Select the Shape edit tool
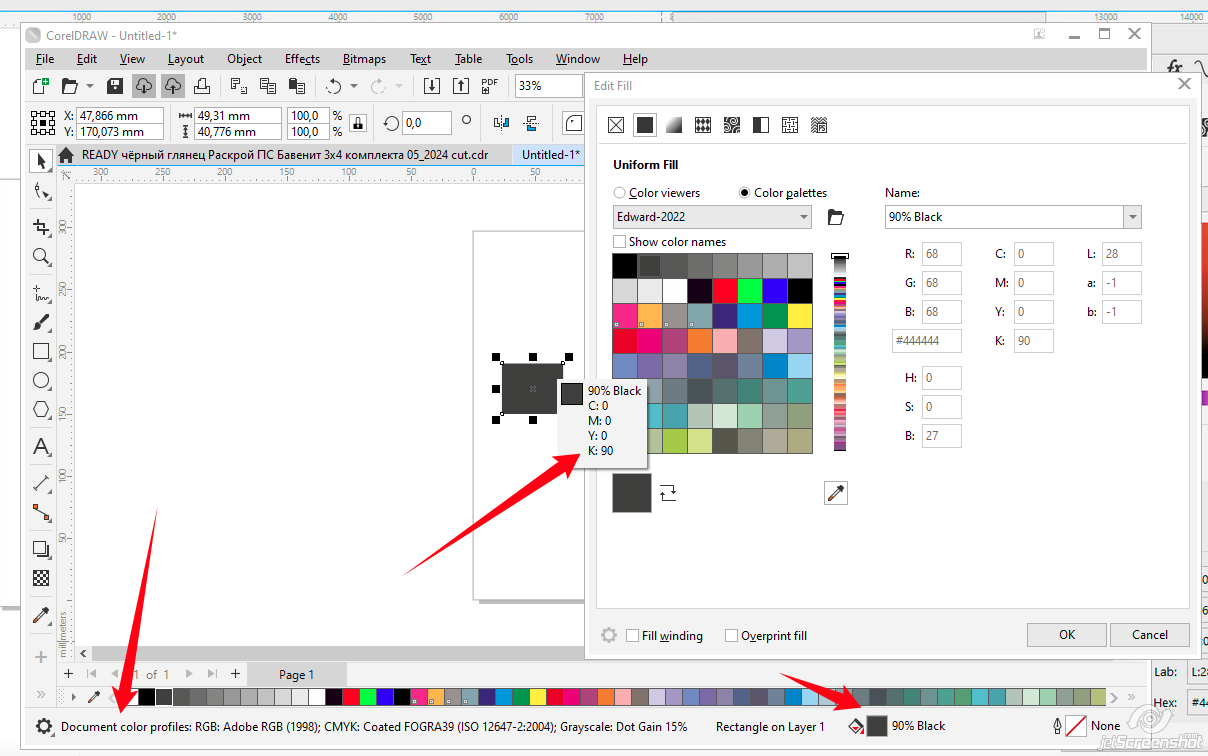1208x756 pixels. click(x=41, y=191)
